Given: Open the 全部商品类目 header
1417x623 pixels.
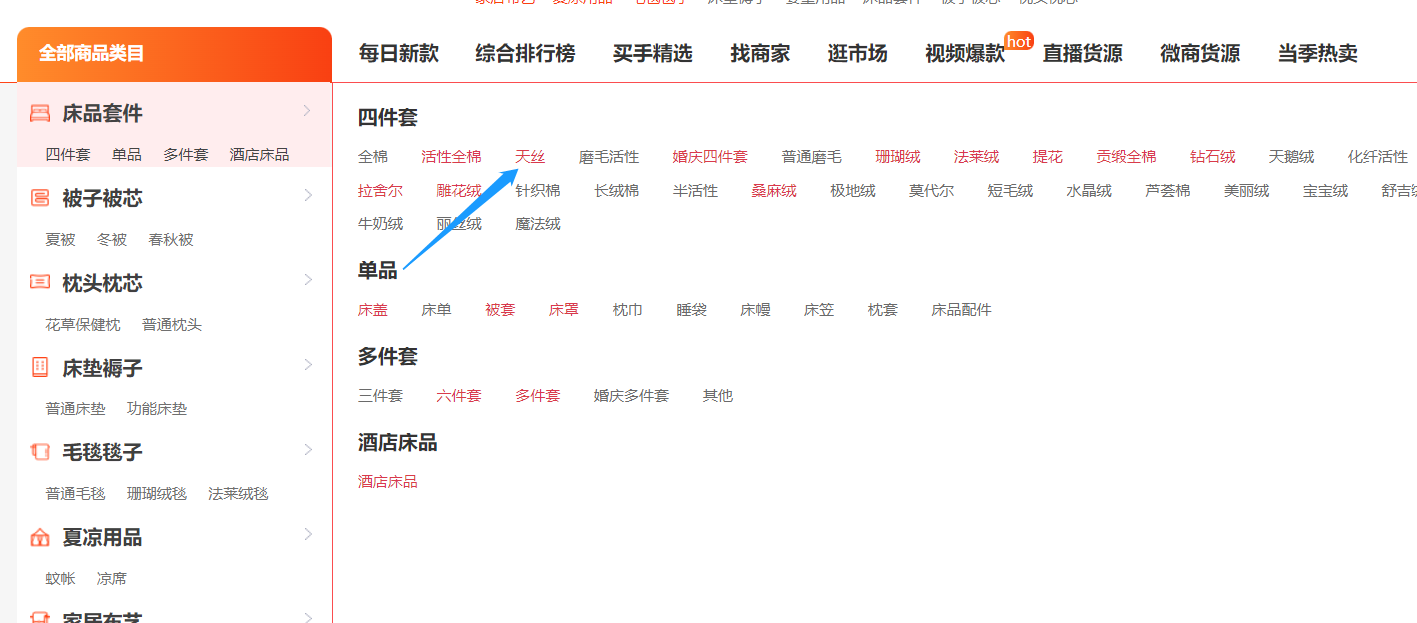Looking at the screenshot, I should [174, 54].
